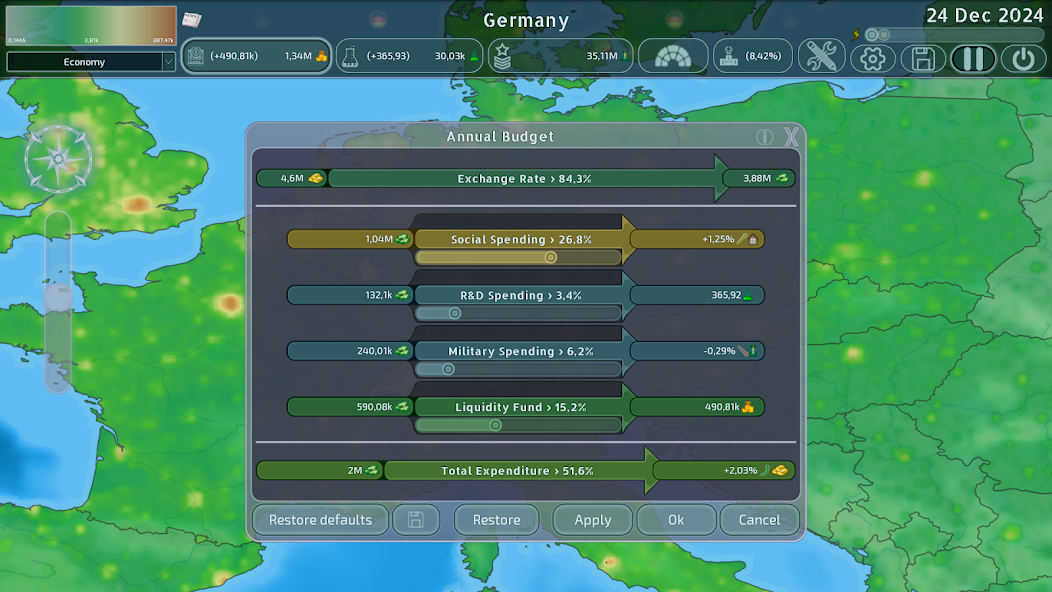Open the tools wrench and screwdriver menu
Viewport: 1052px width, 592px height.
(821, 57)
